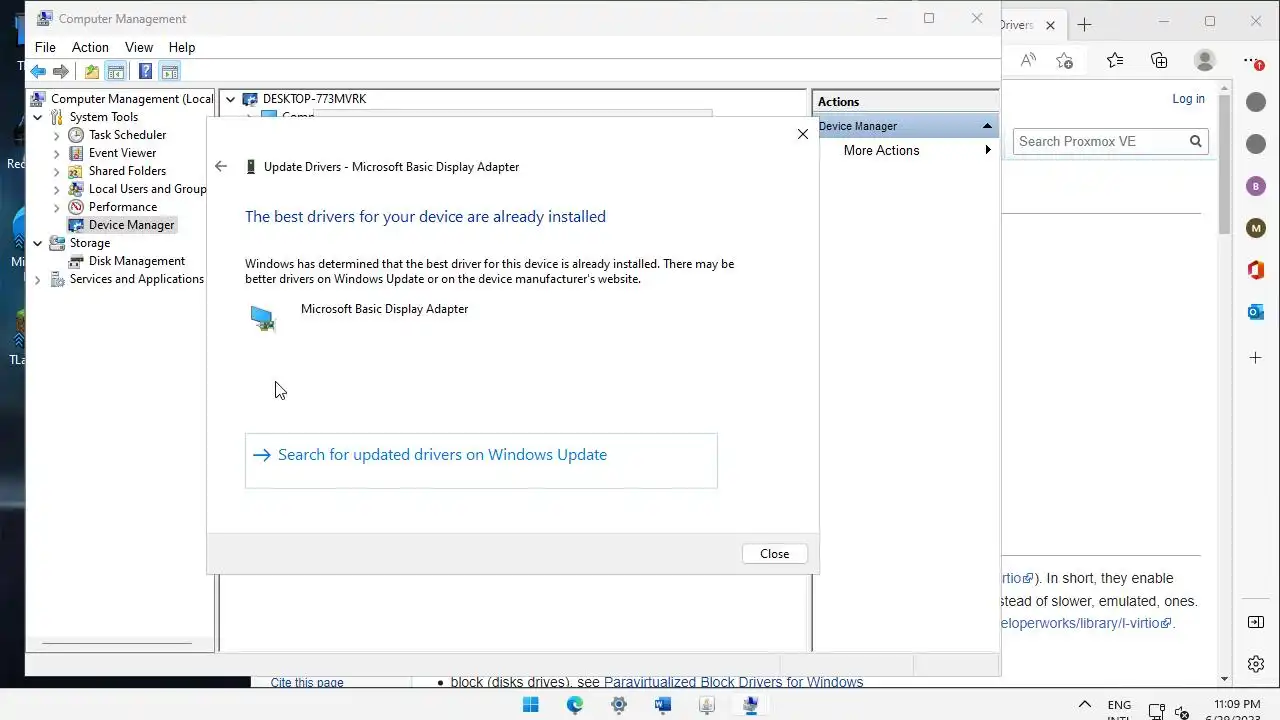Expand the Performance node
1280x720 pixels.
tap(57, 207)
